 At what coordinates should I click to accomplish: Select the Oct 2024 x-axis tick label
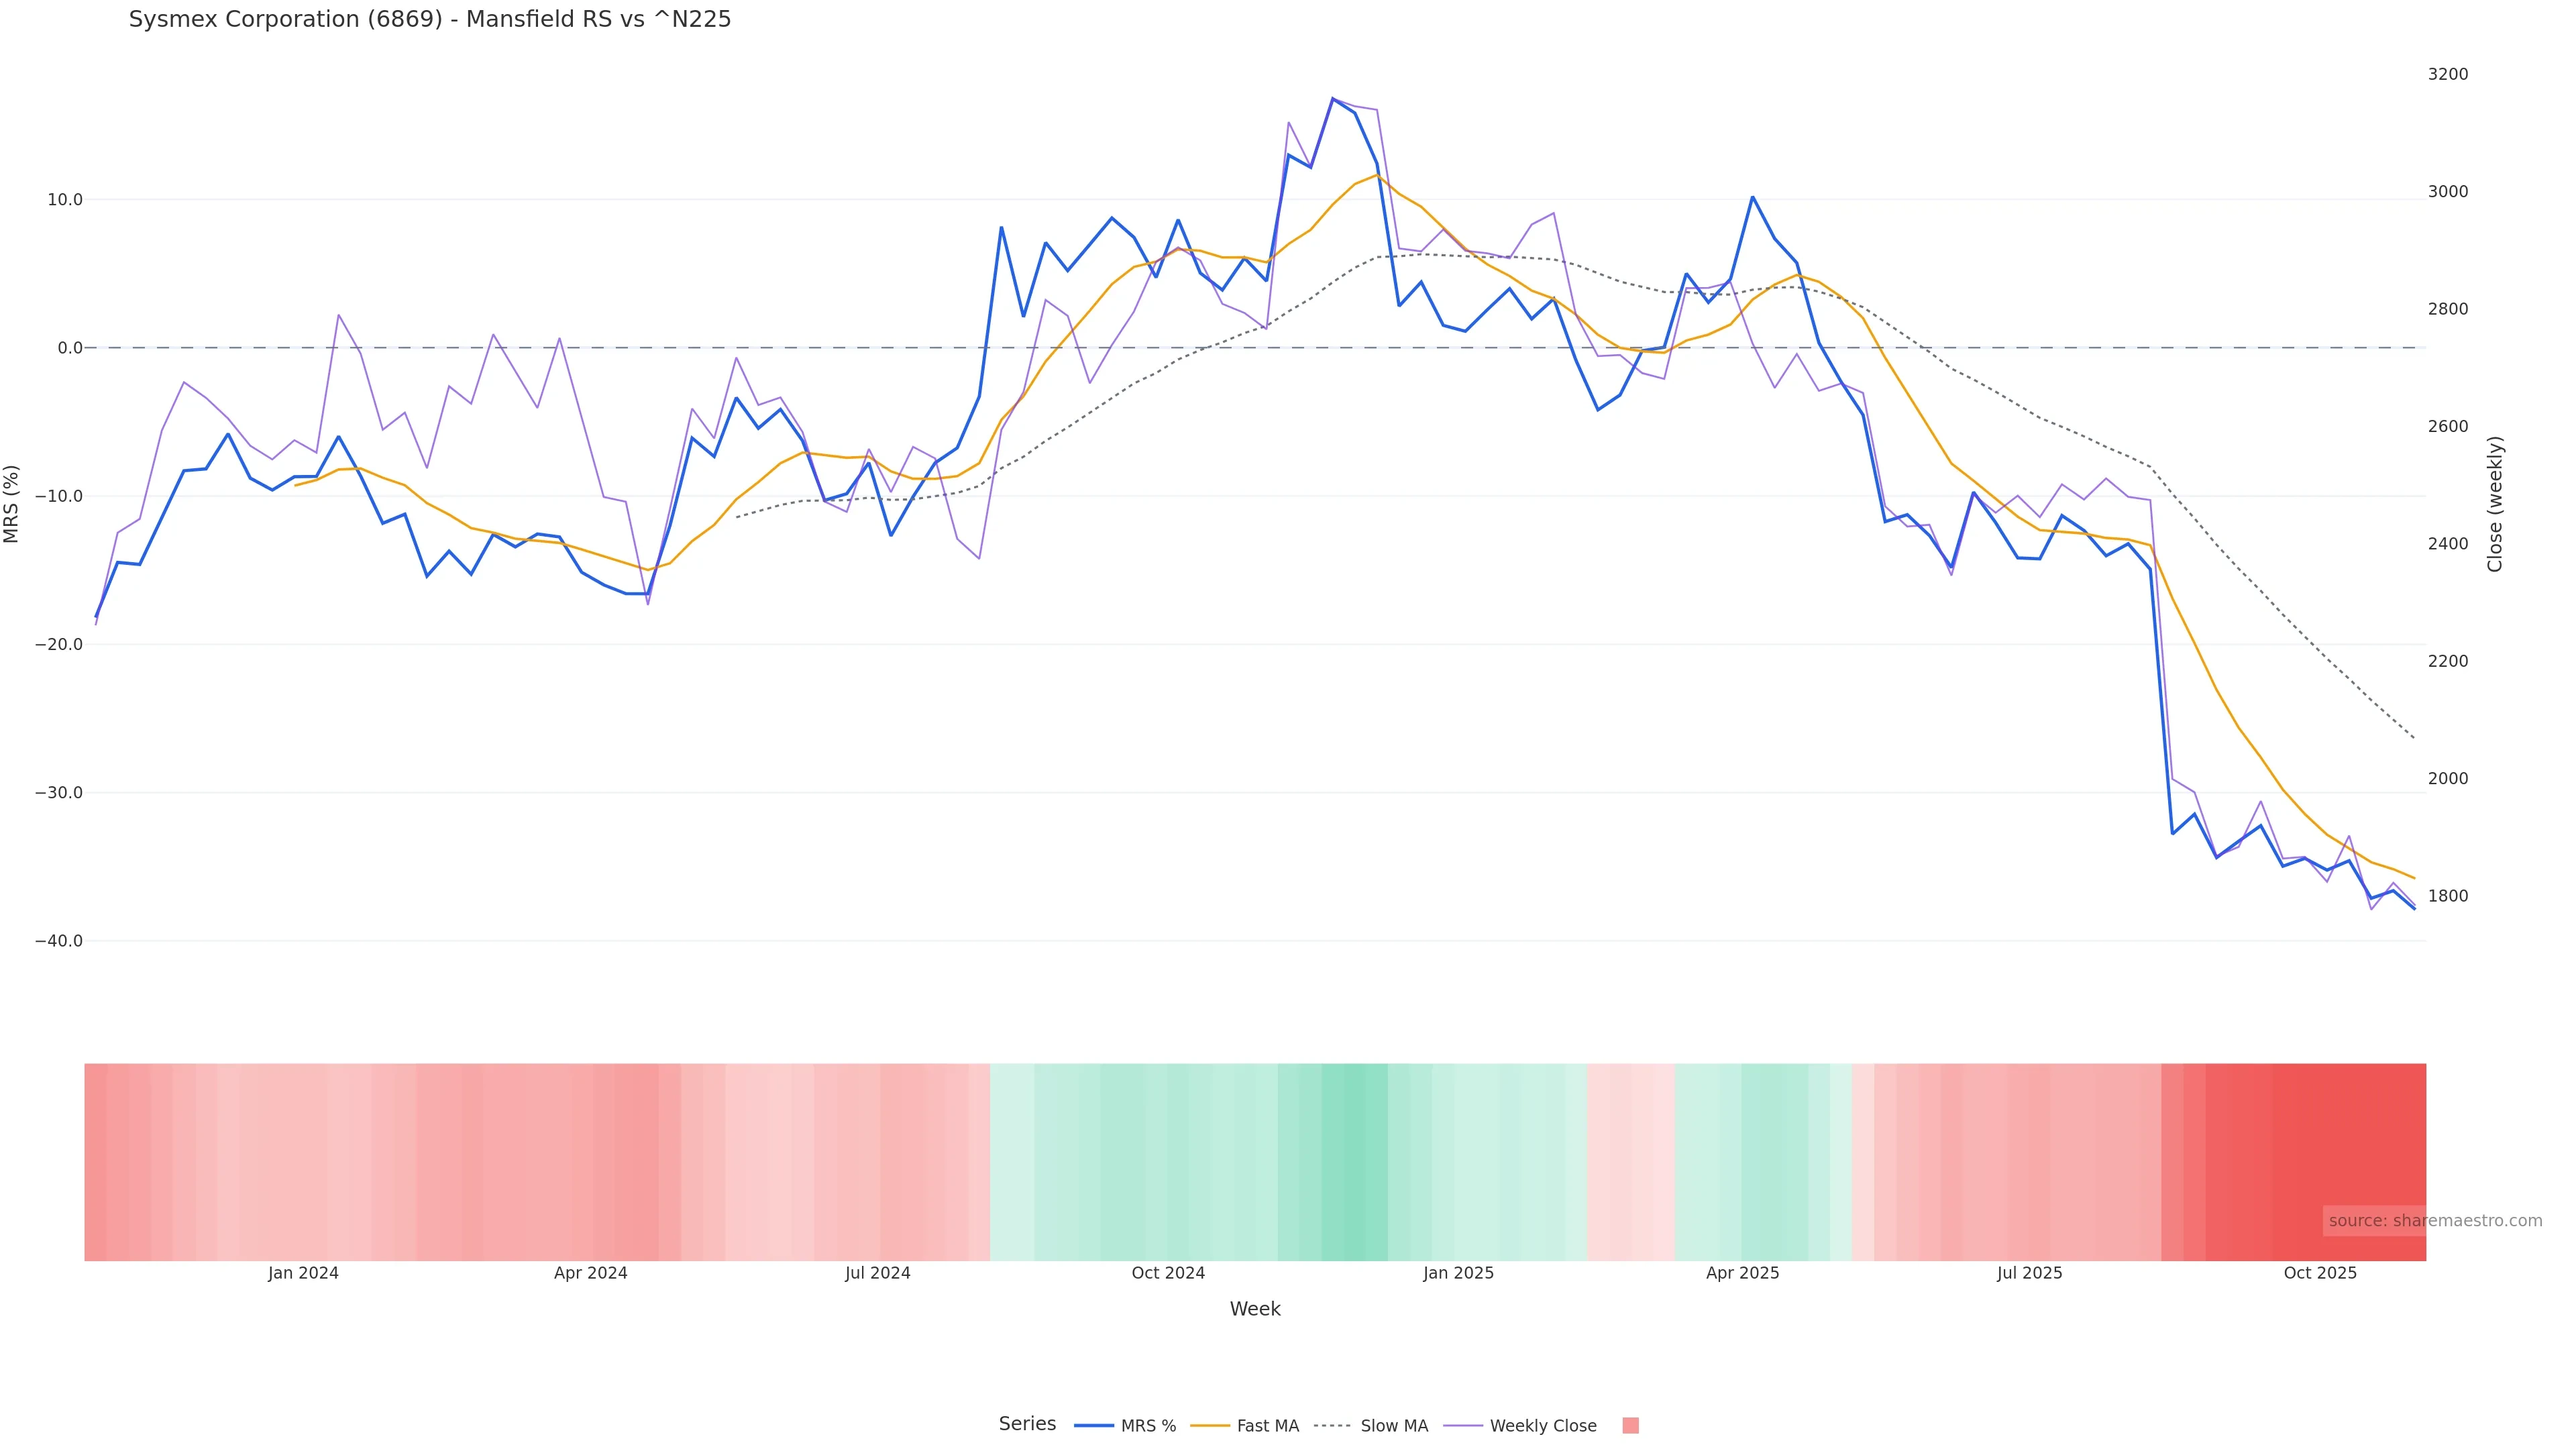click(1168, 1274)
